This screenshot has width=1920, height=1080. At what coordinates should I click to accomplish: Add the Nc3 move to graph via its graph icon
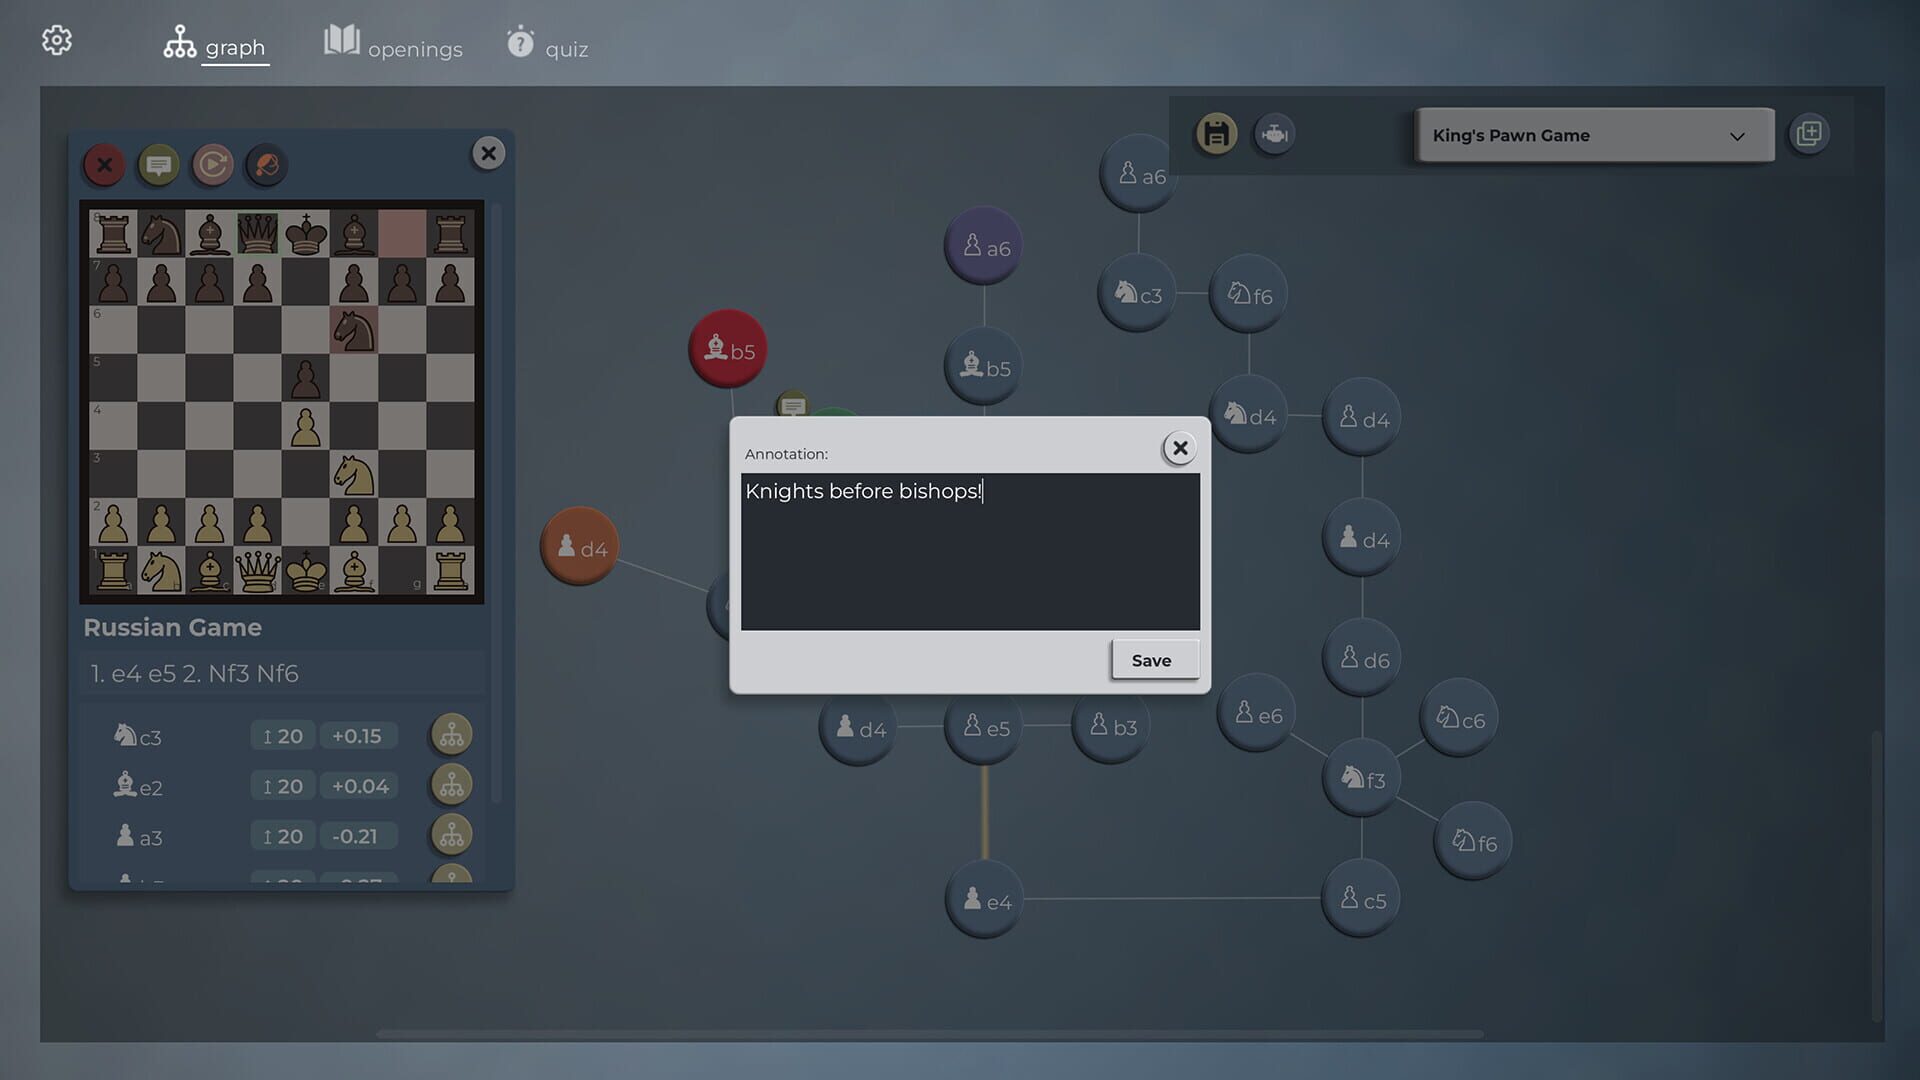click(450, 734)
